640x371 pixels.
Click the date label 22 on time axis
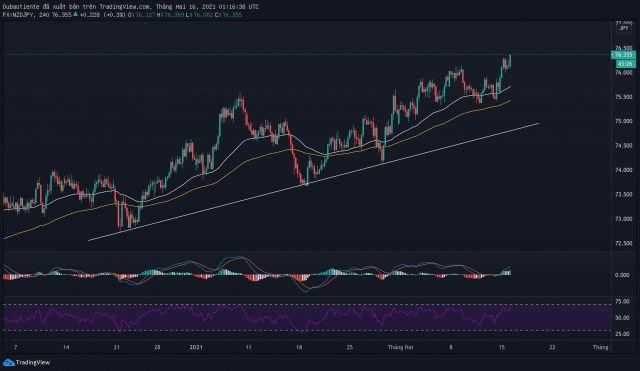pyautogui.click(x=552, y=347)
